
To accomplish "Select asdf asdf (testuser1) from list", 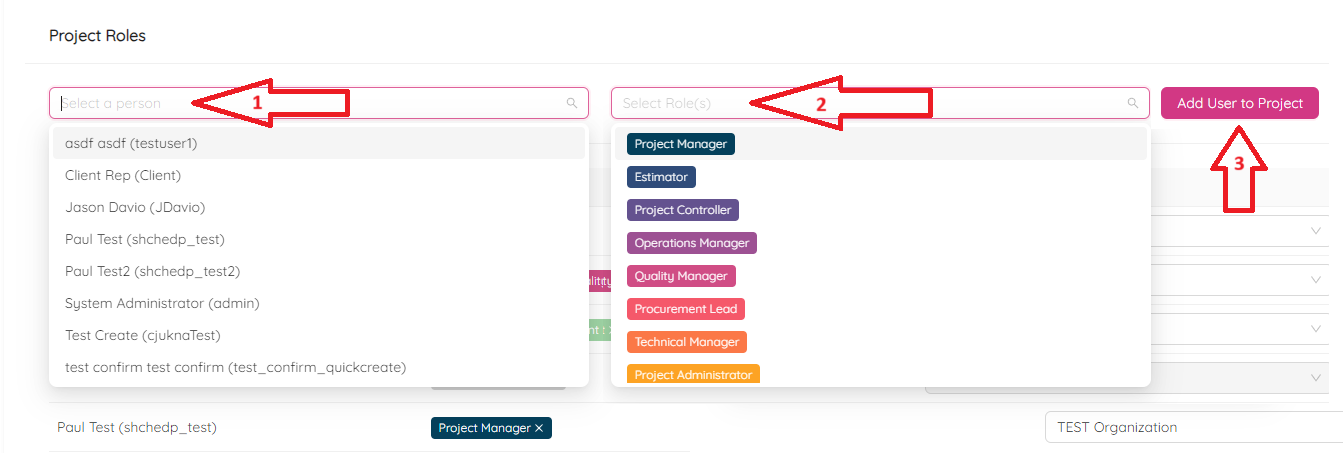I will 131,143.
